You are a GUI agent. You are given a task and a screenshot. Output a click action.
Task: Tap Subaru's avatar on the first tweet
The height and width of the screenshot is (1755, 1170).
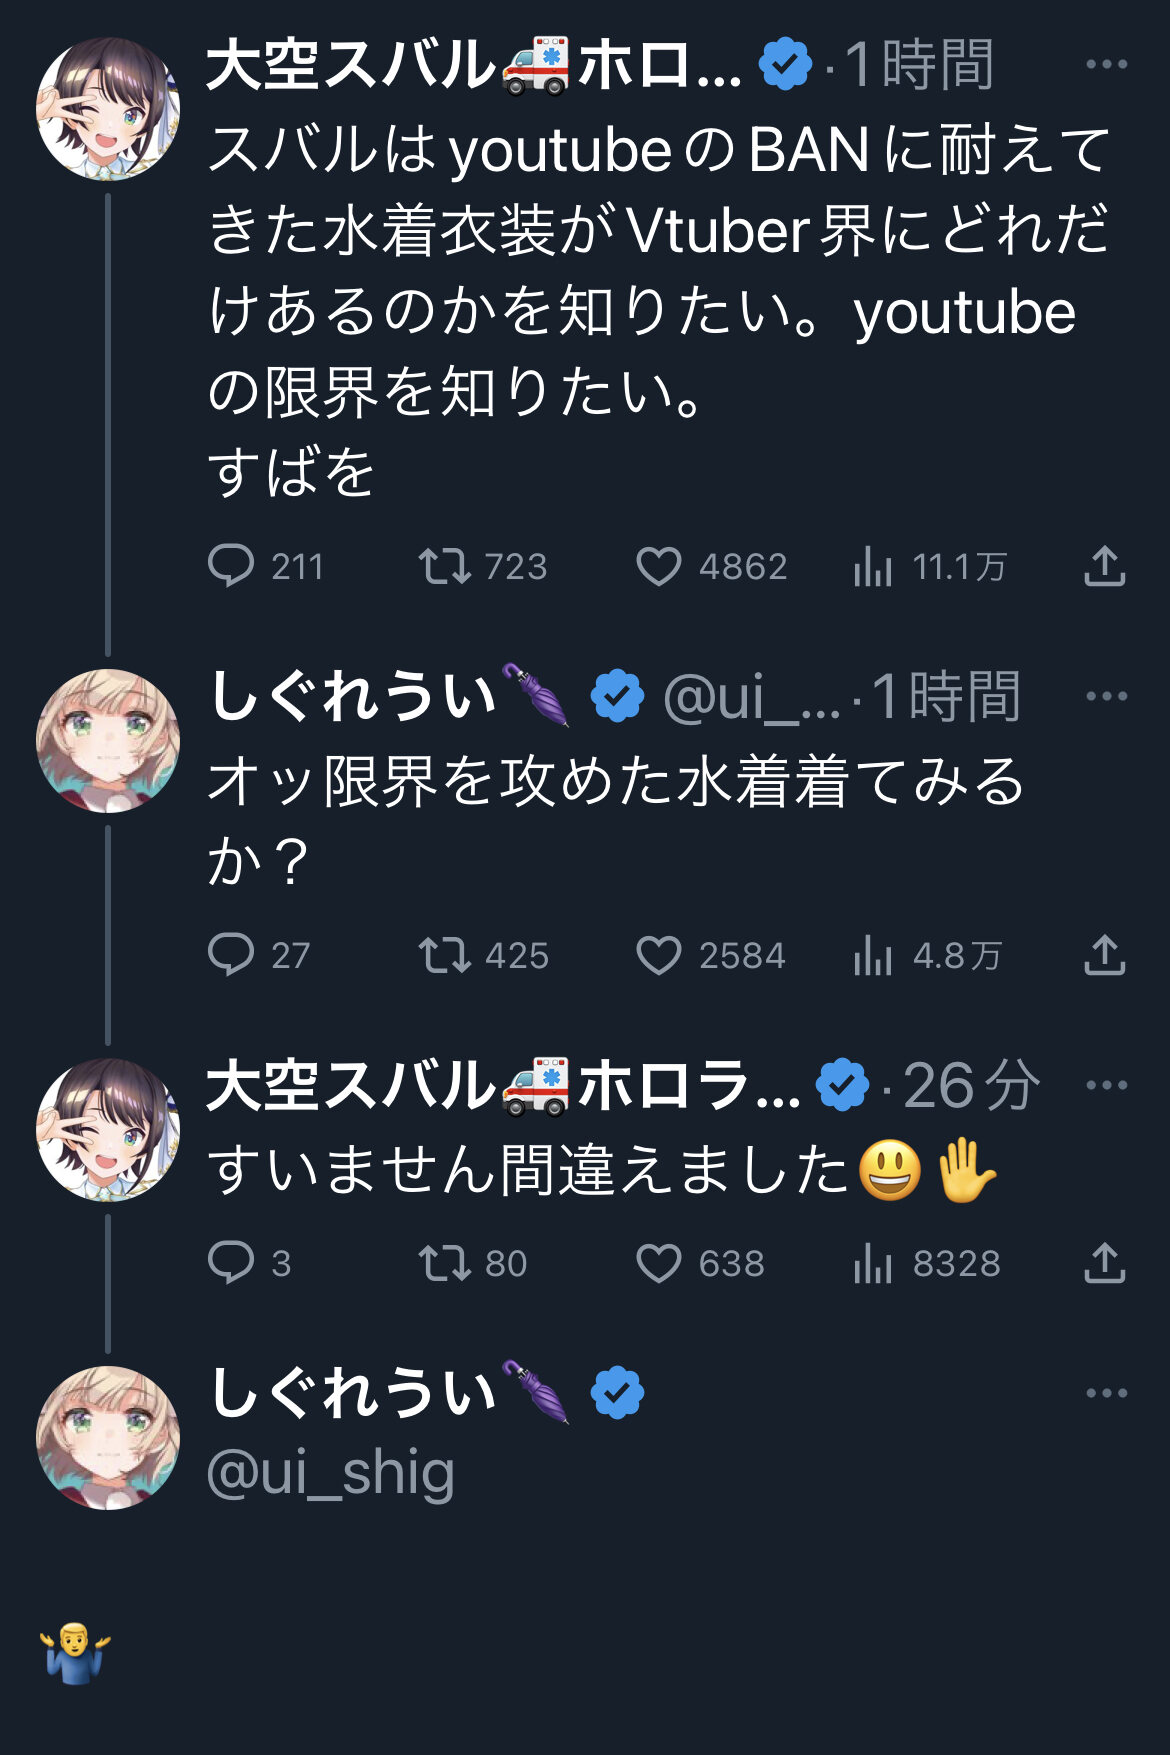coord(108,109)
